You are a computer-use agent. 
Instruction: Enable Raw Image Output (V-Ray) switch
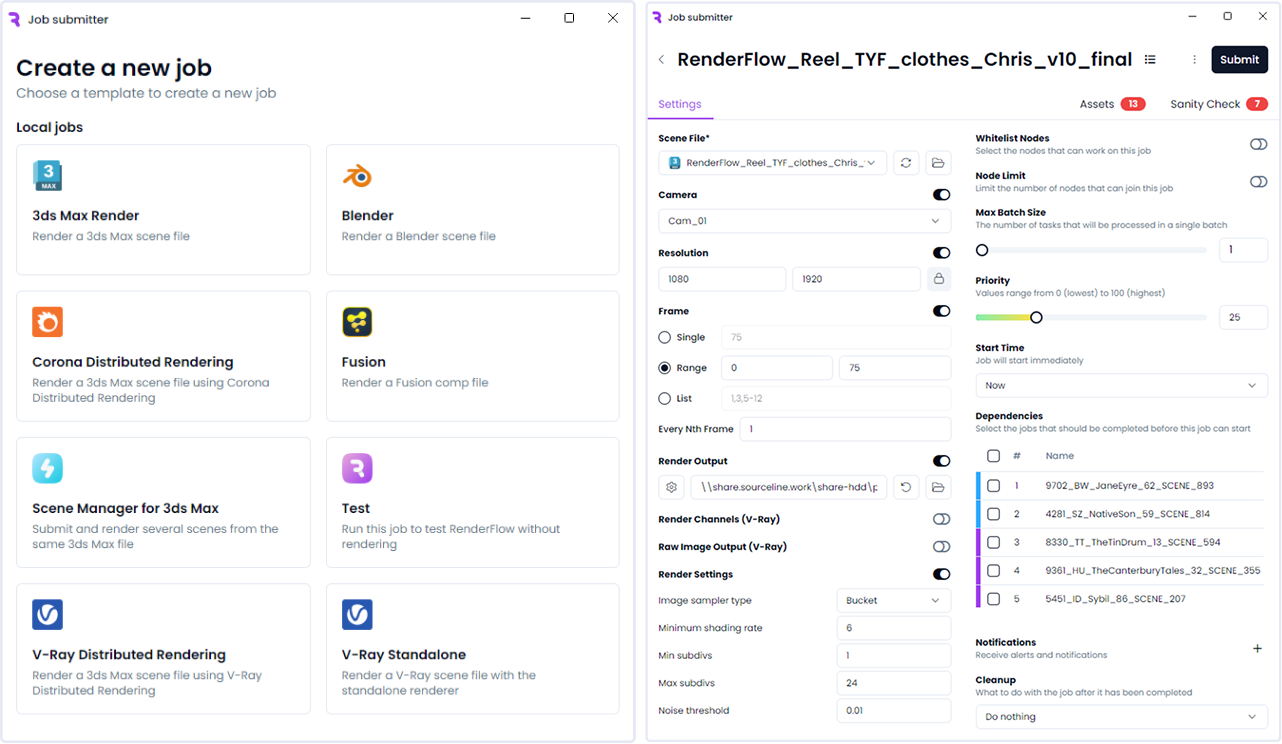[941, 547]
